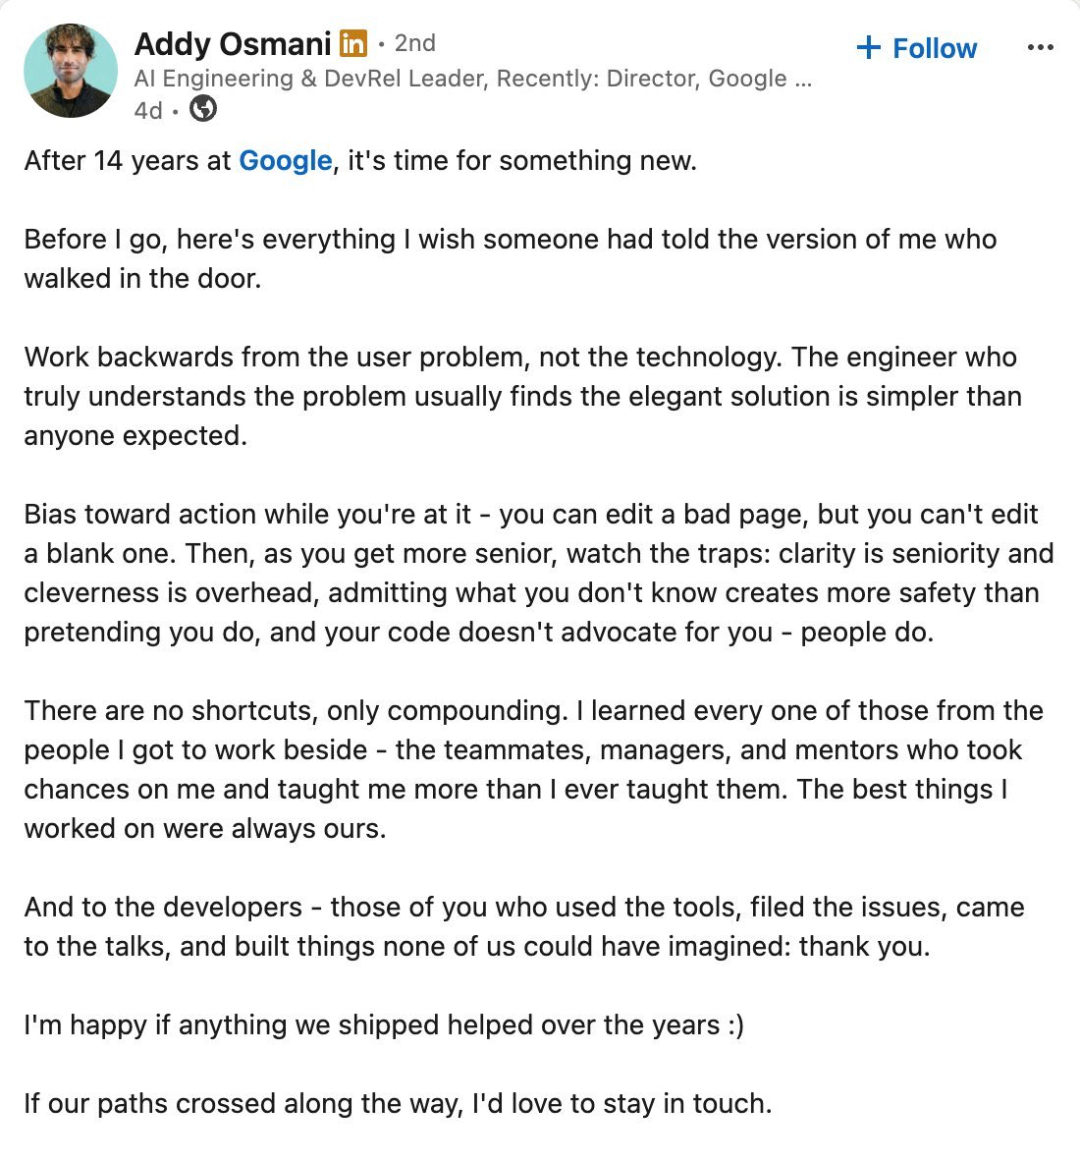Click the globe public visibility icon
Screen dimensions: 1080x1161
click(x=203, y=110)
